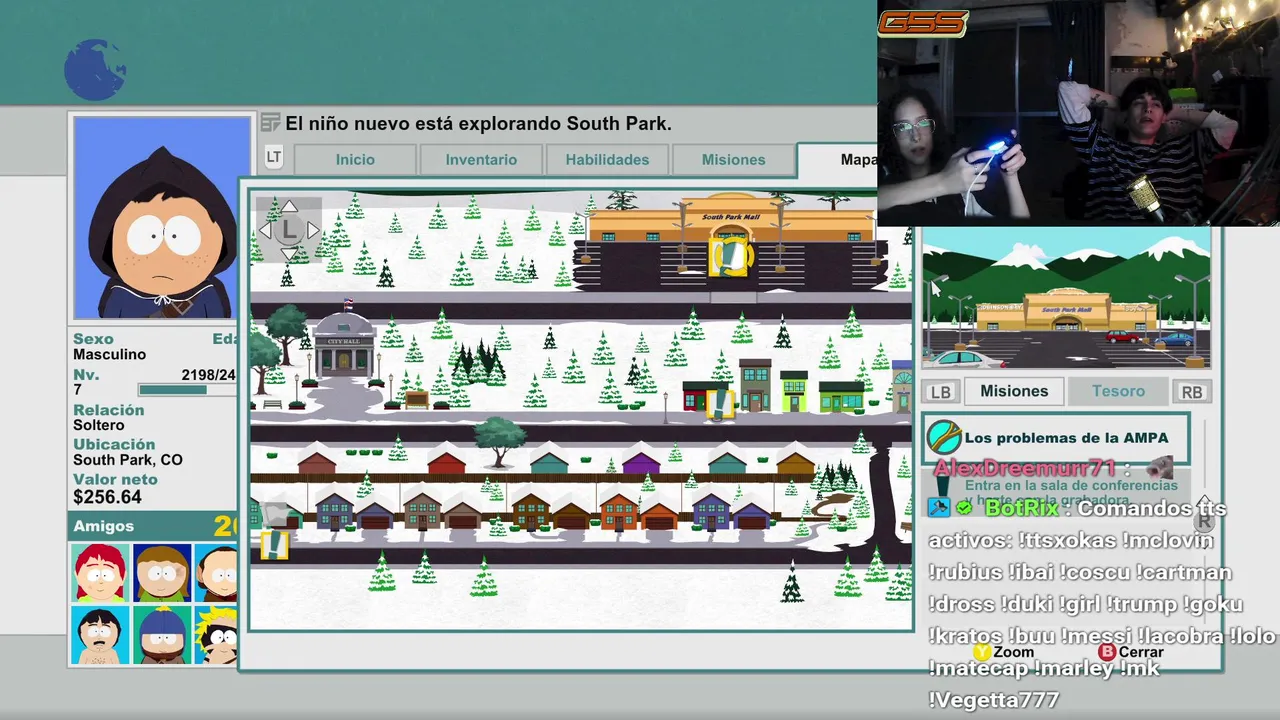
Task: Select the Misiones sub-tab under the mall preview
Action: tap(1014, 392)
